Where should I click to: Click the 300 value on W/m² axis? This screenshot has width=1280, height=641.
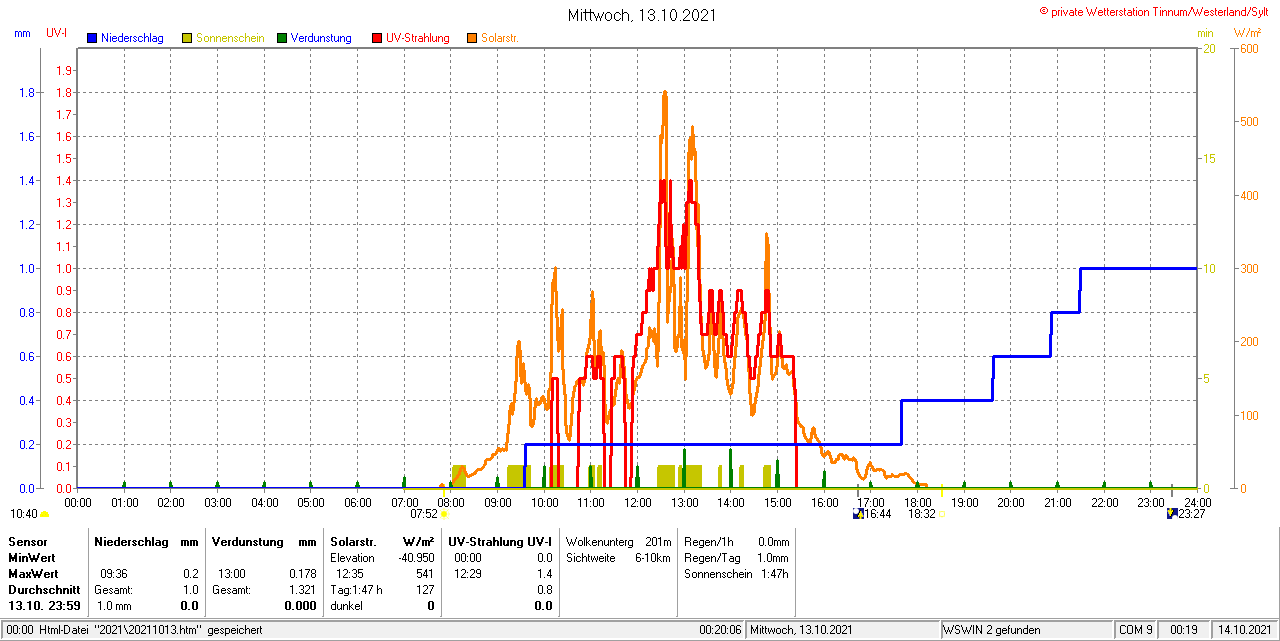tap(1249, 269)
